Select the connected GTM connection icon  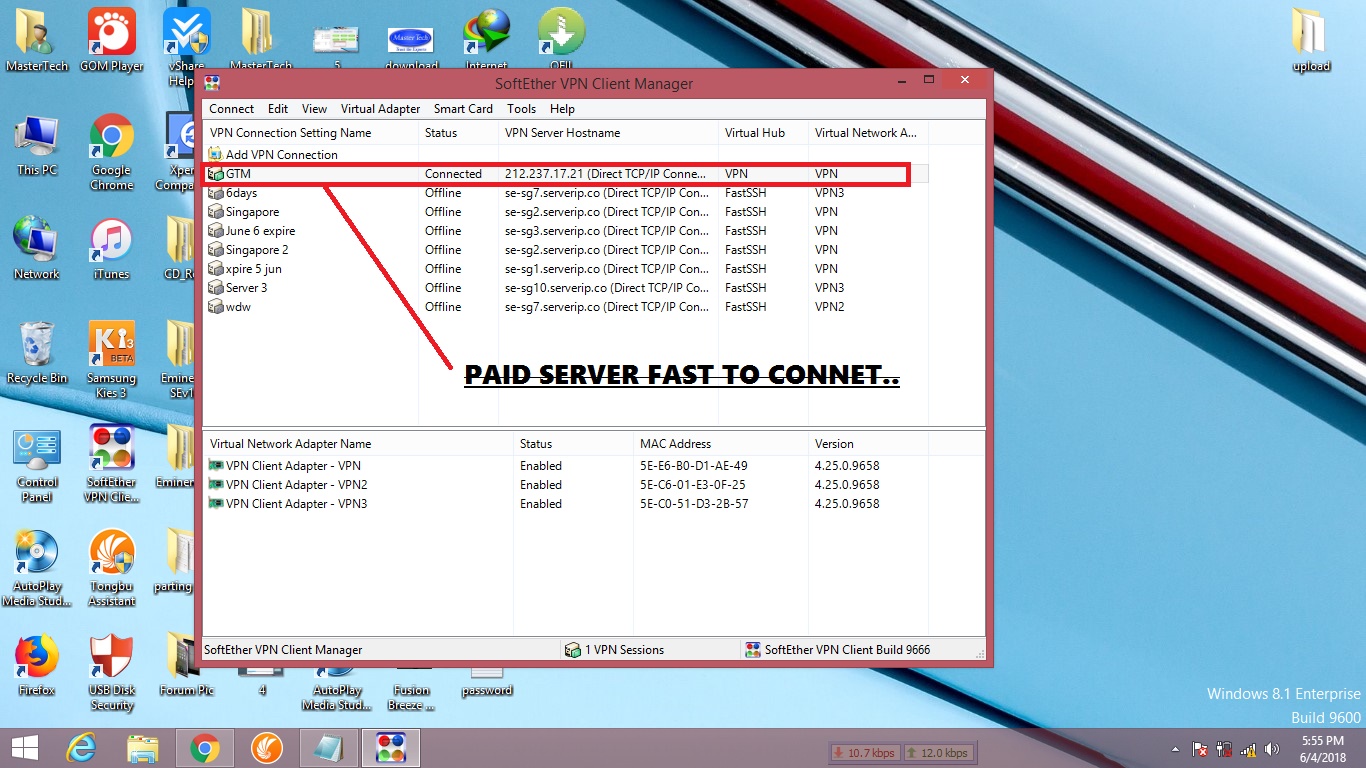215,174
